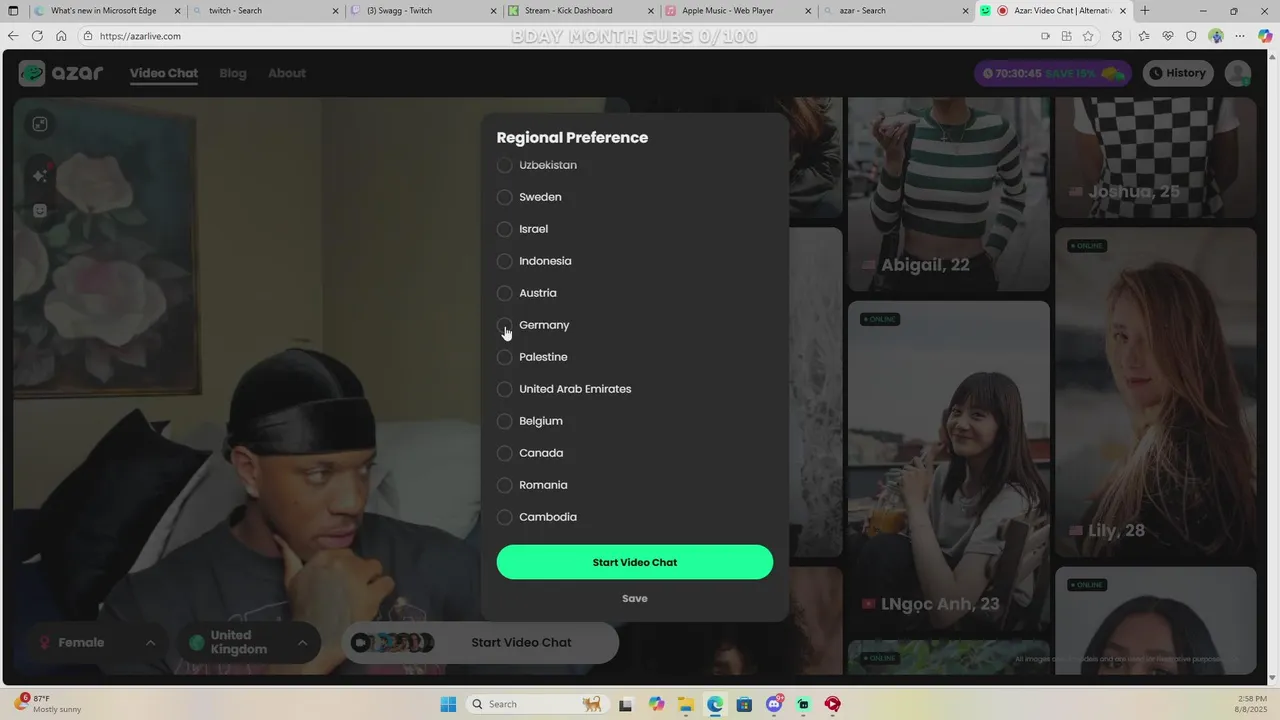
Task: Select the Canada radio button
Action: [x=505, y=453]
